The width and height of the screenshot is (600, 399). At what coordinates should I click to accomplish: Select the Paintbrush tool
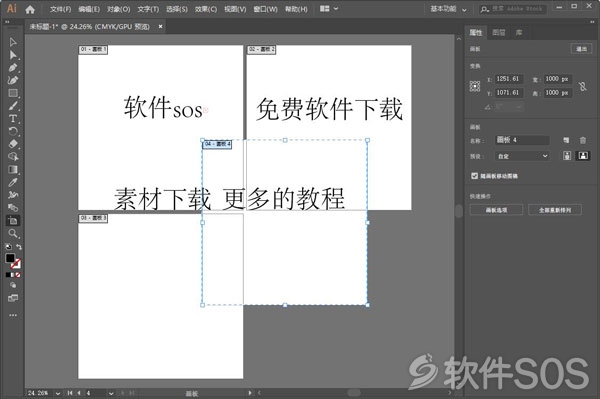click(x=13, y=106)
